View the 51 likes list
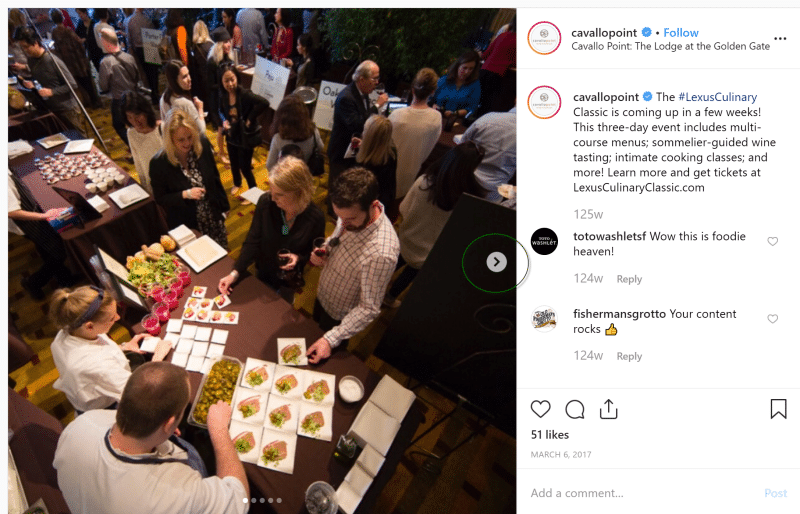This screenshot has height=514, width=800. [x=549, y=435]
